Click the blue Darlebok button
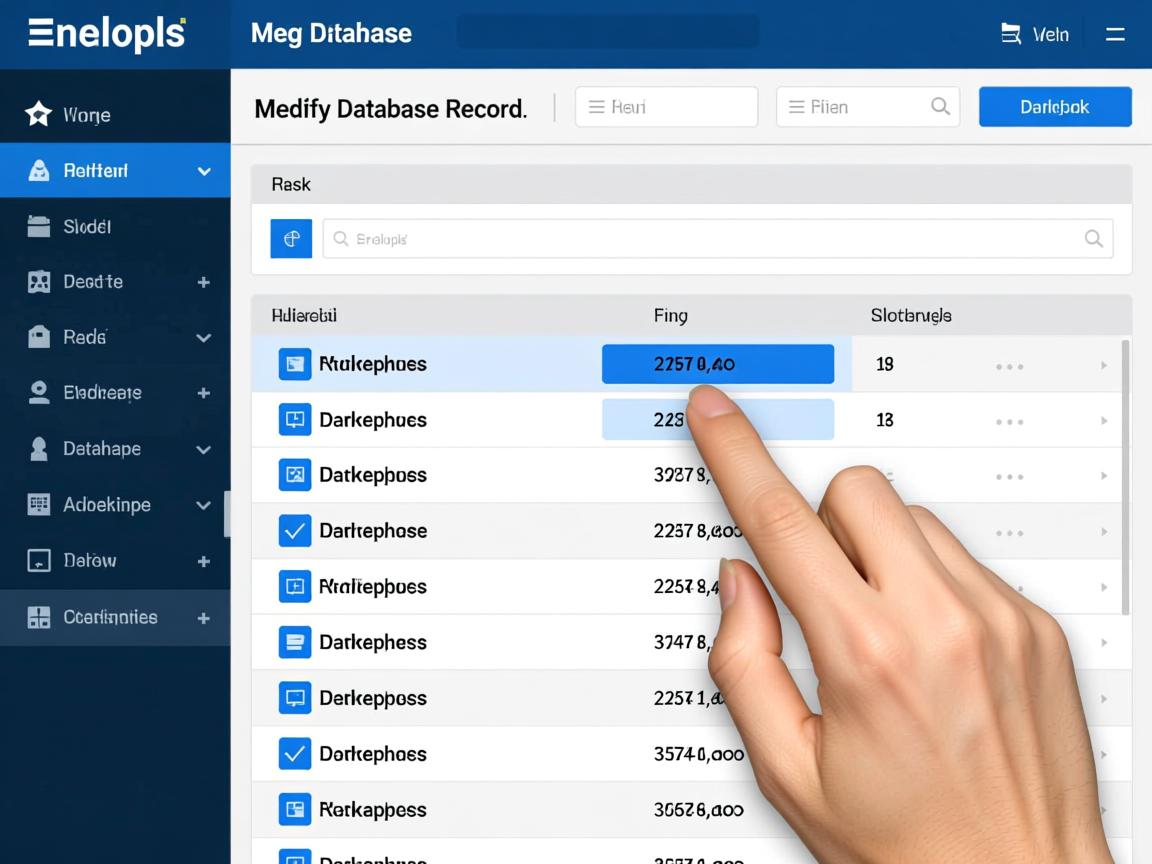This screenshot has height=864, width=1152. click(1054, 106)
